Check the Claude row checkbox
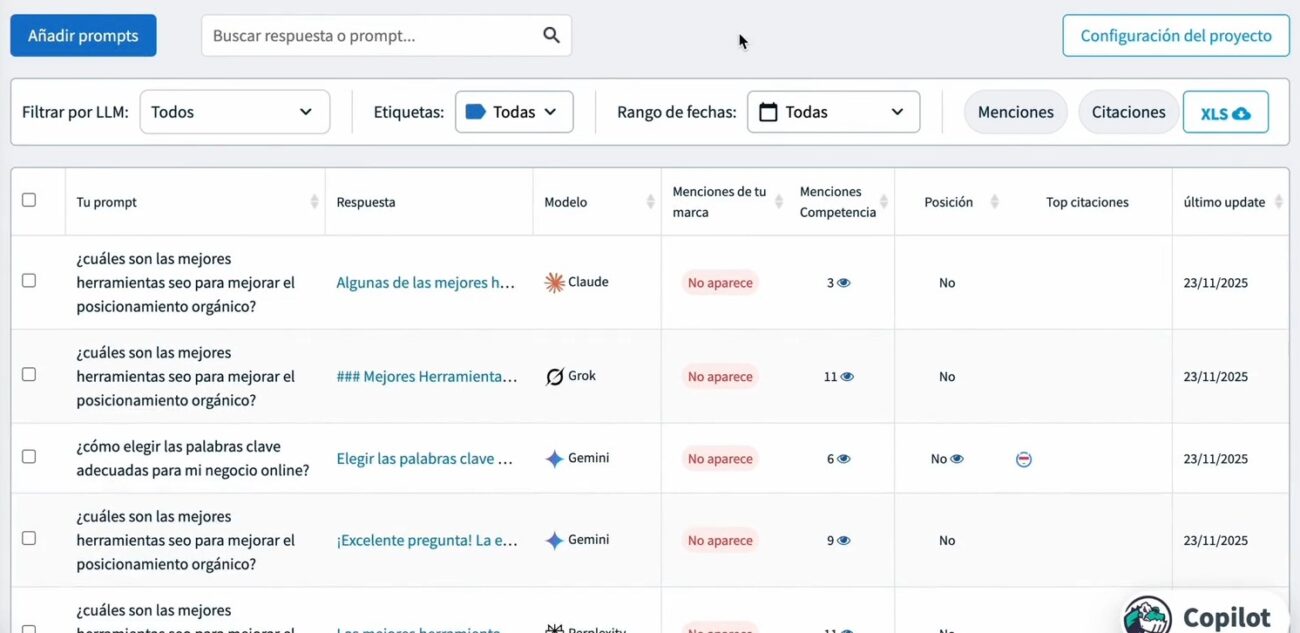Viewport: 1300px width, 633px height. [x=29, y=281]
